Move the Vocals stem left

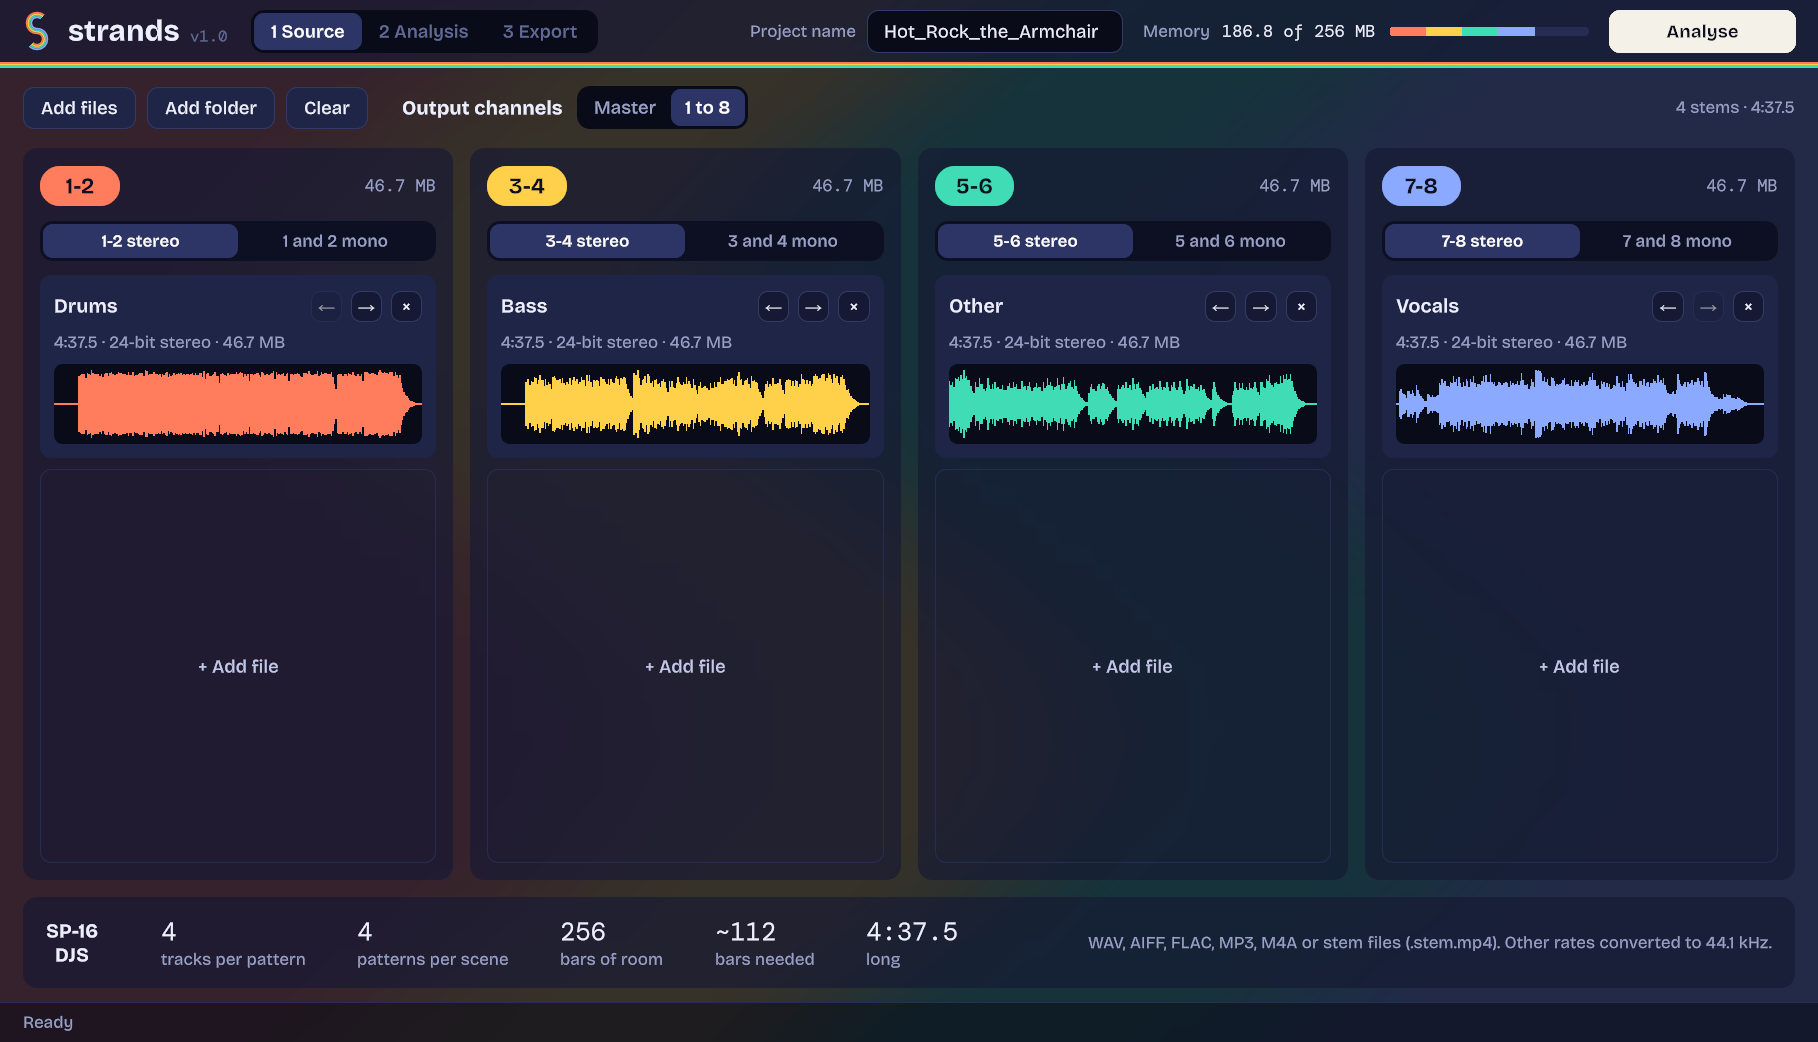click(1668, 307)
